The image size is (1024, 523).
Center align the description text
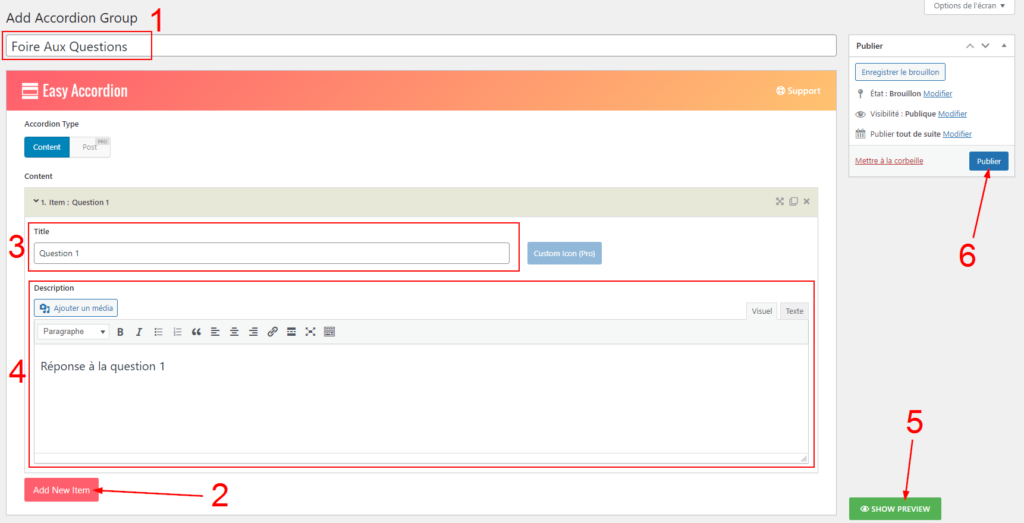click(x=234, y=332)
